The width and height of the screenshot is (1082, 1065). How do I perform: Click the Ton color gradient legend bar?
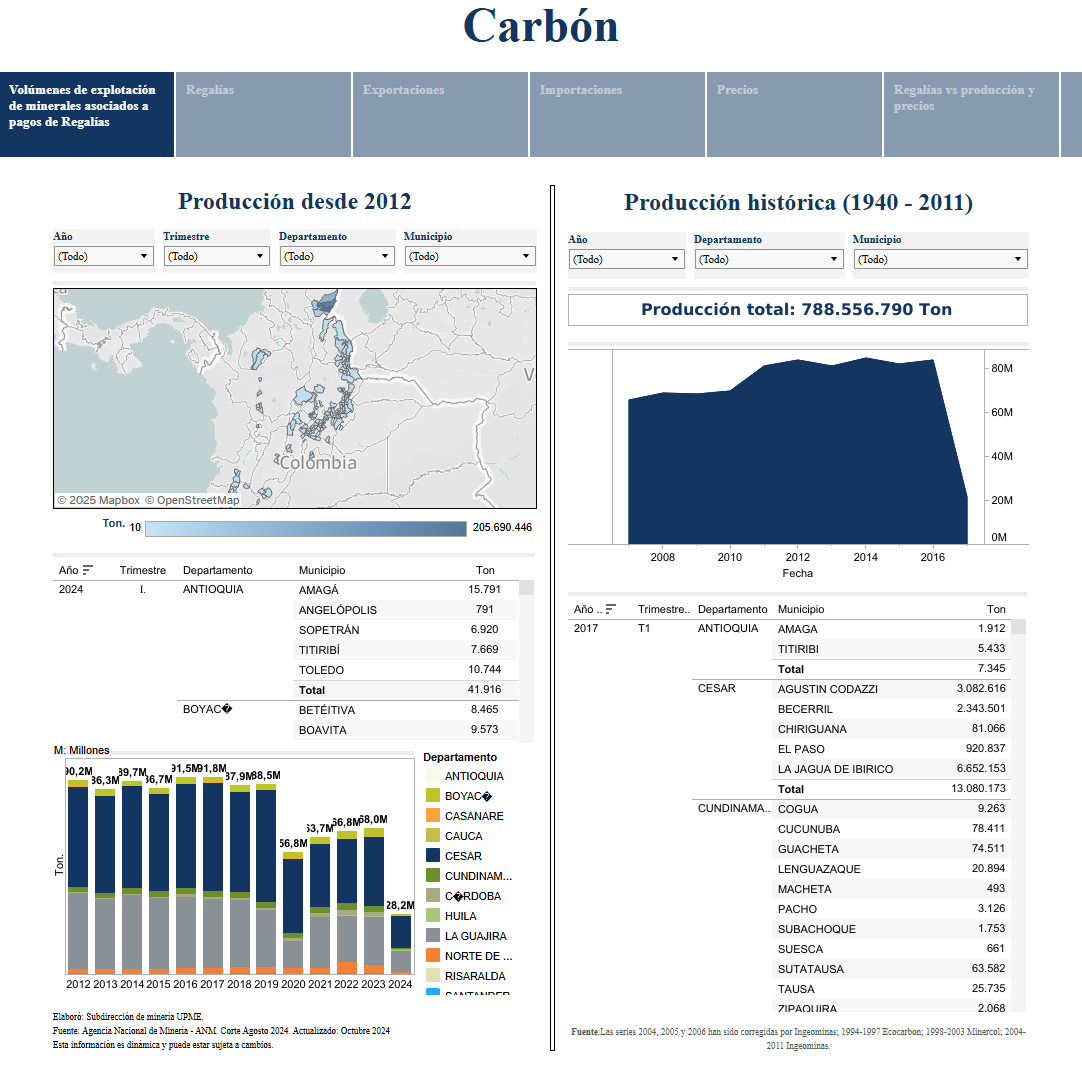pos(306,528)
